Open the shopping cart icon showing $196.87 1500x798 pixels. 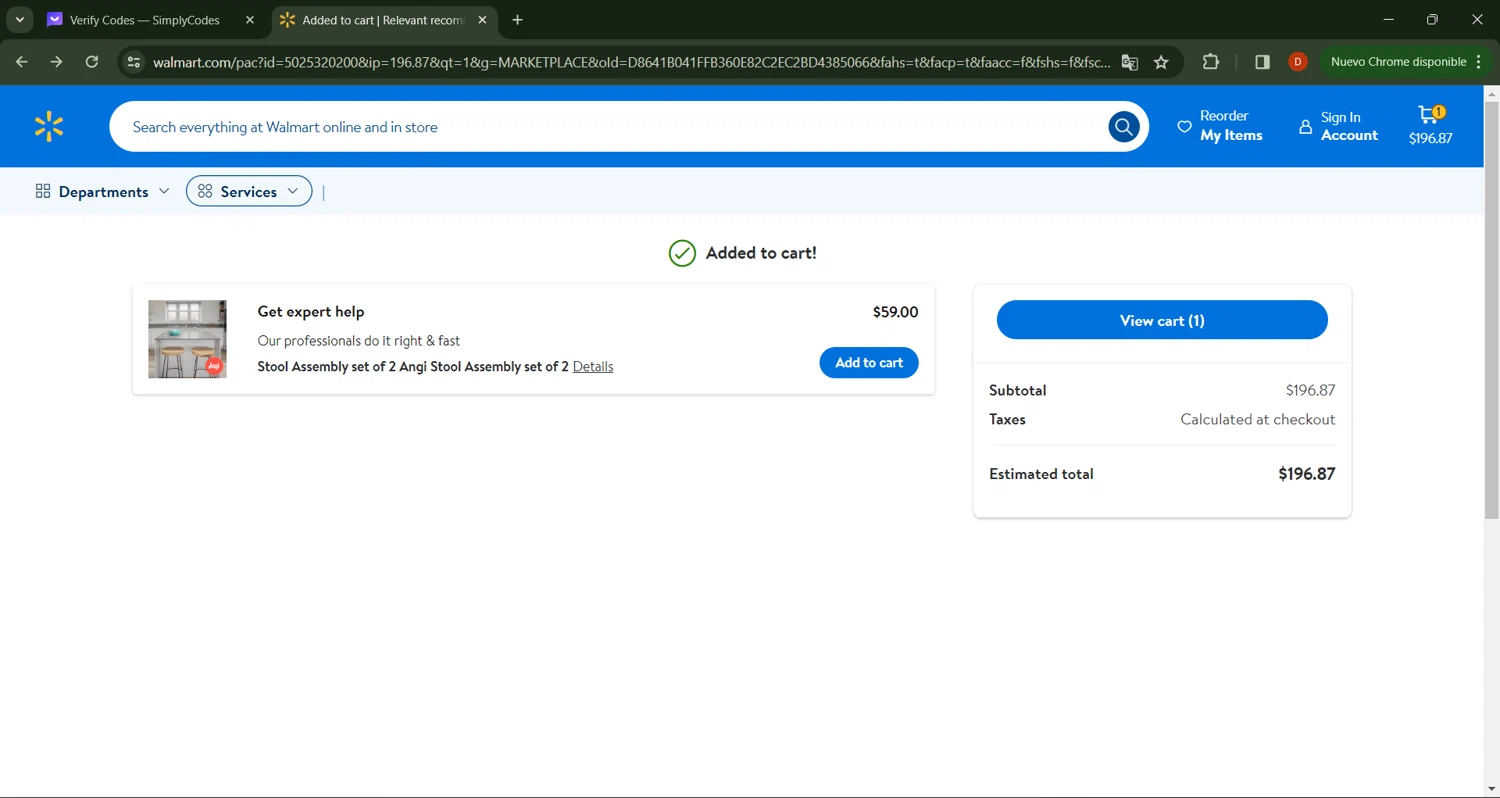point(1430,126)
